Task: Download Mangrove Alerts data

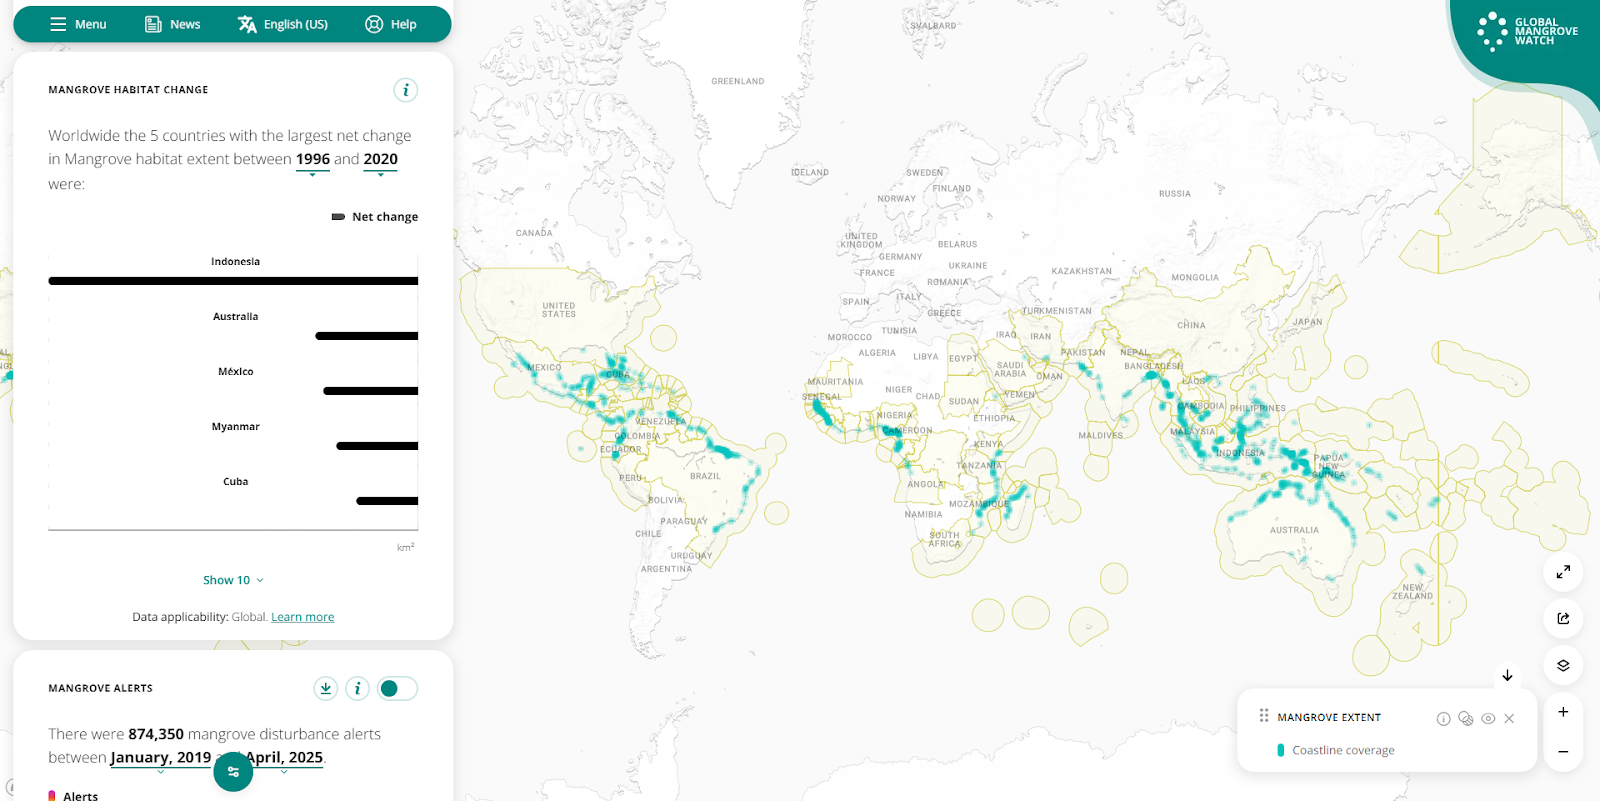Action: [x=325, y=688]
